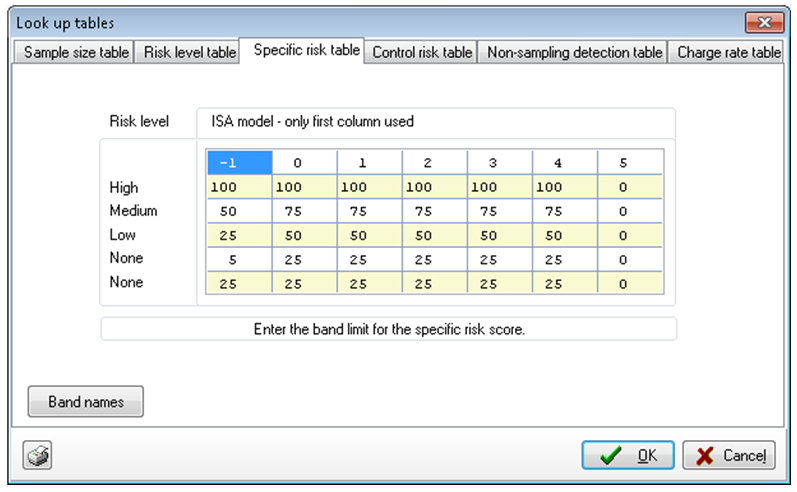
Task: Click Medium row cell showing 50
Action: (239, 211)
